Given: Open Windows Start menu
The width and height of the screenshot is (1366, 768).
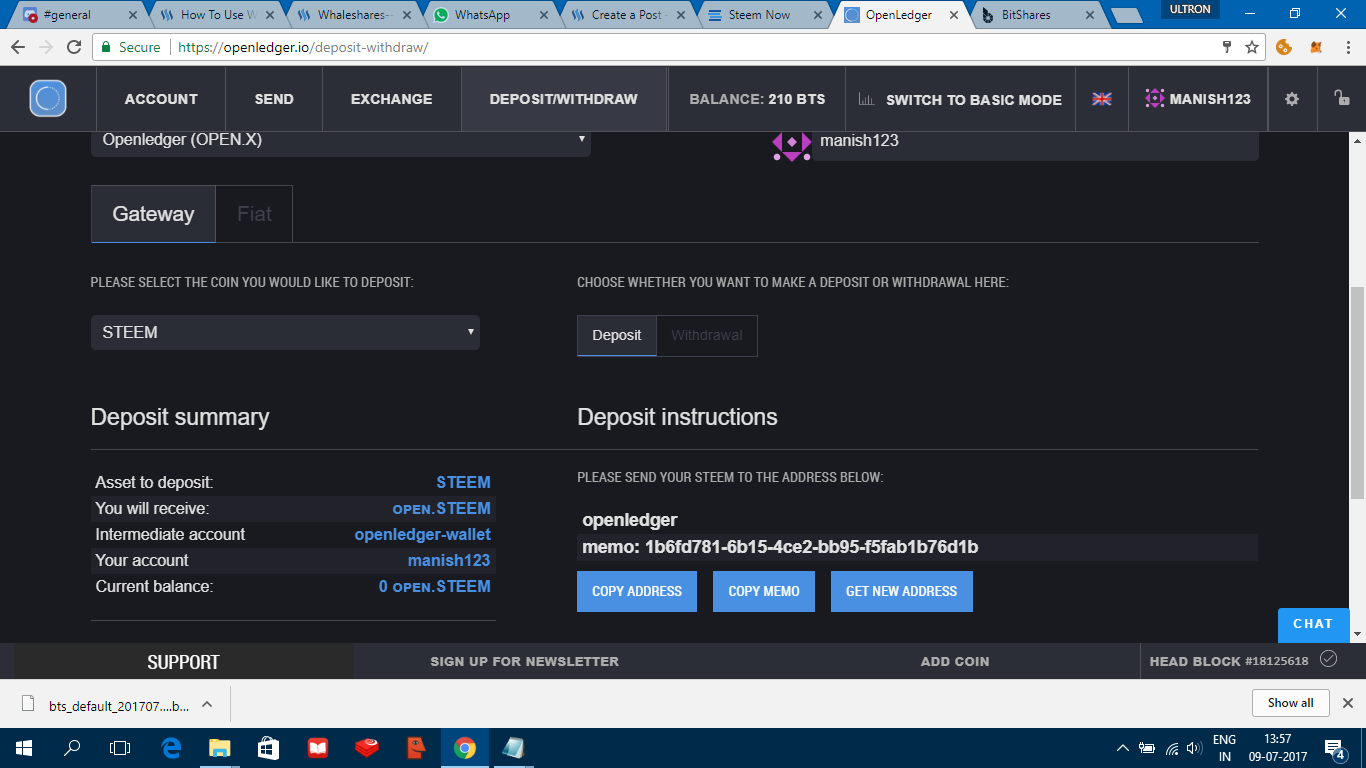Looking at the screenshot, I should point(24,747).
